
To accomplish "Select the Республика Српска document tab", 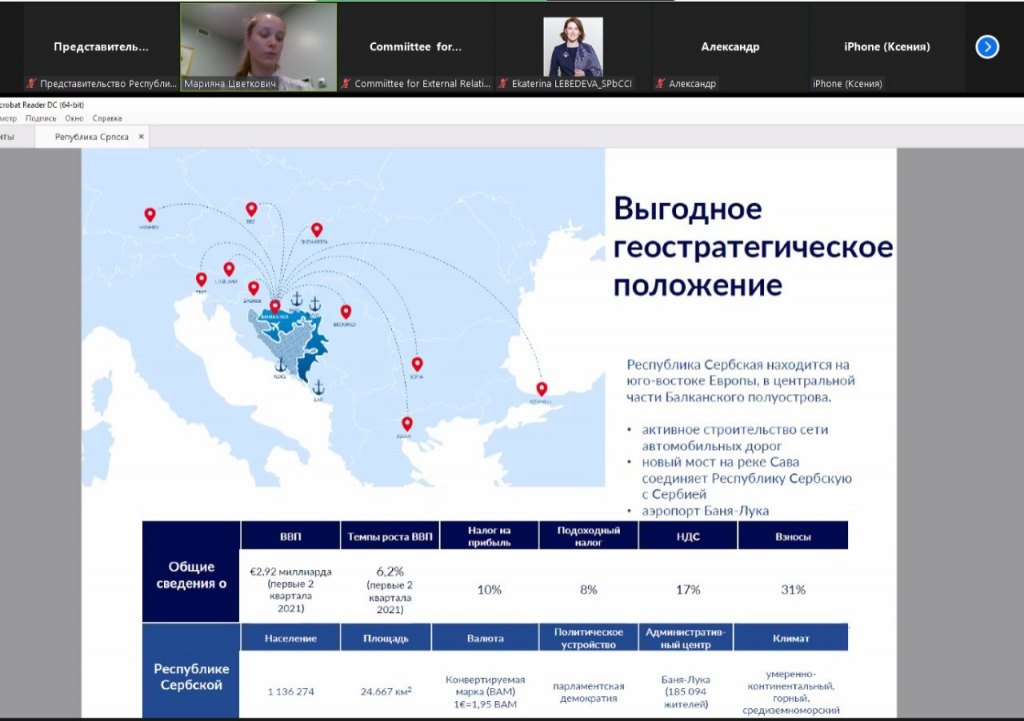I will tap(91, 137).
